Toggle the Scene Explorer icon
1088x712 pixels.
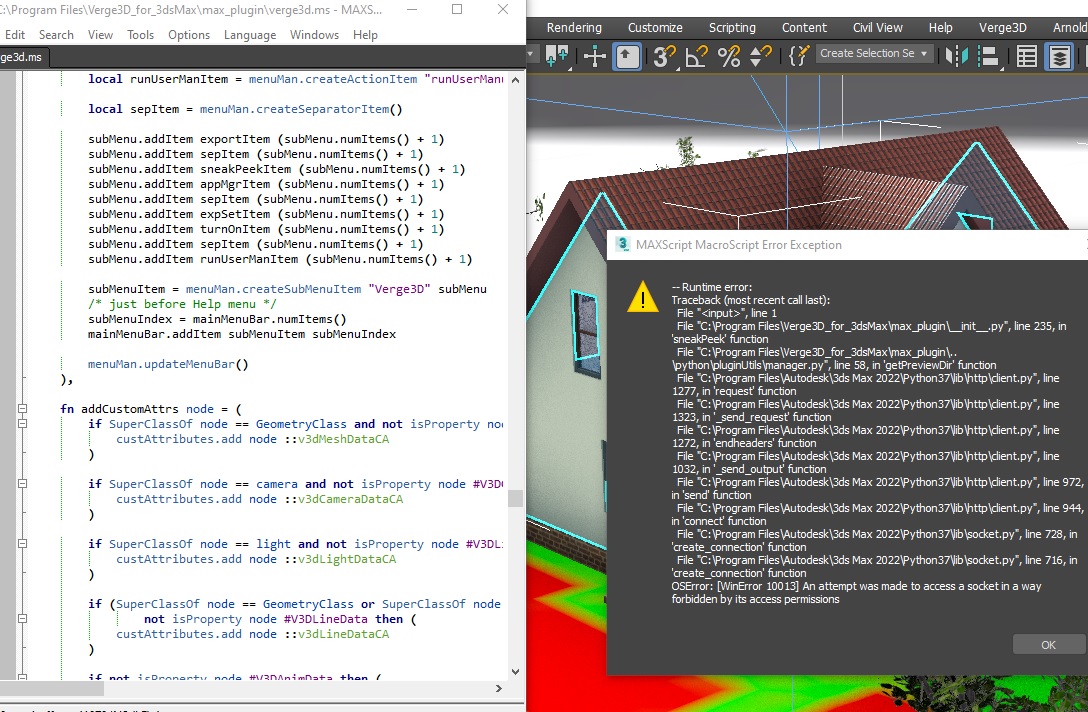coord(1026,56)
